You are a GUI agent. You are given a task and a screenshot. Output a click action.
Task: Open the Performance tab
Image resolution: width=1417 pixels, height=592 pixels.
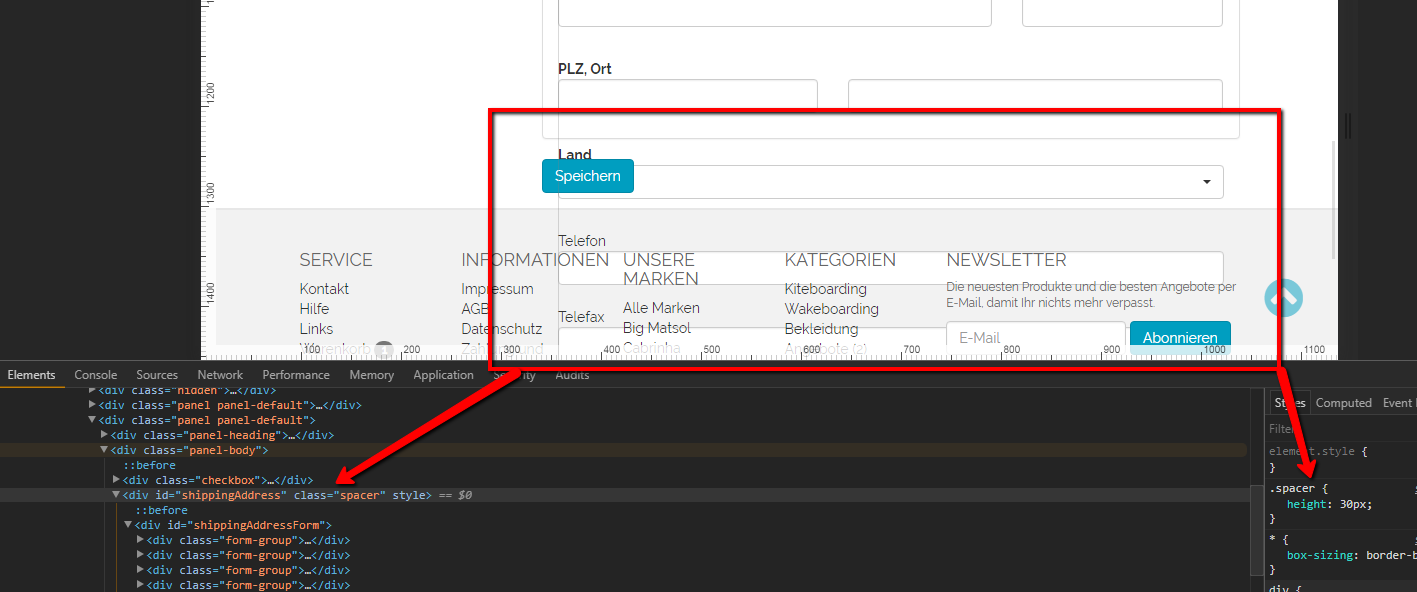[296, 375]
